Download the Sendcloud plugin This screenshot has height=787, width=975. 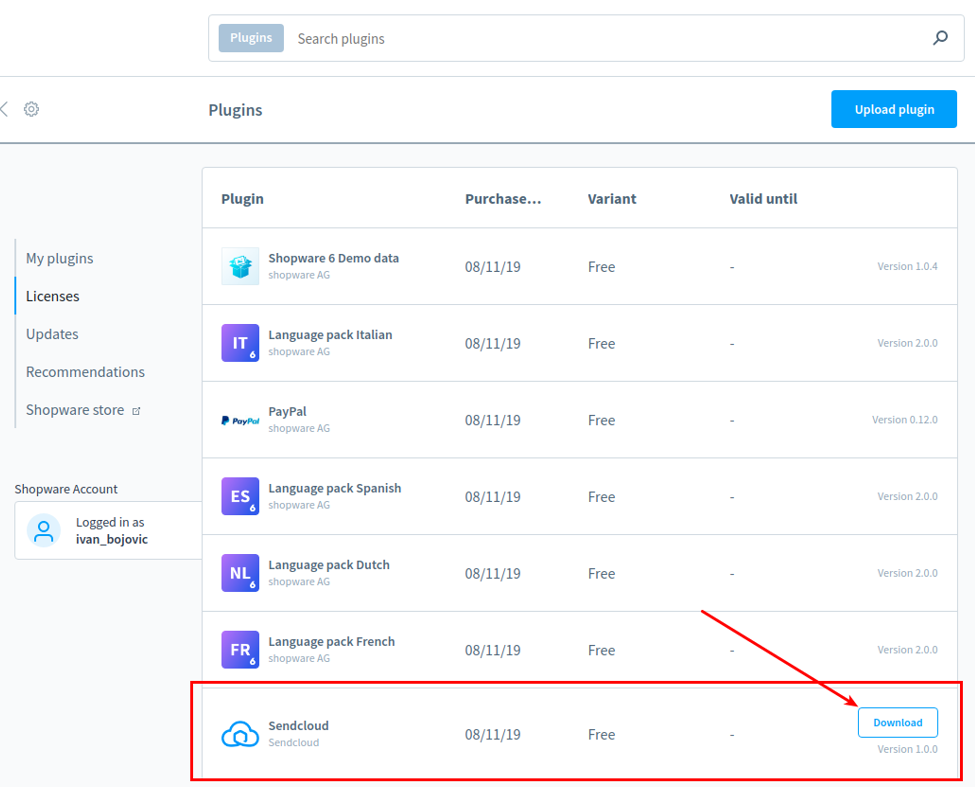point(897,722)
